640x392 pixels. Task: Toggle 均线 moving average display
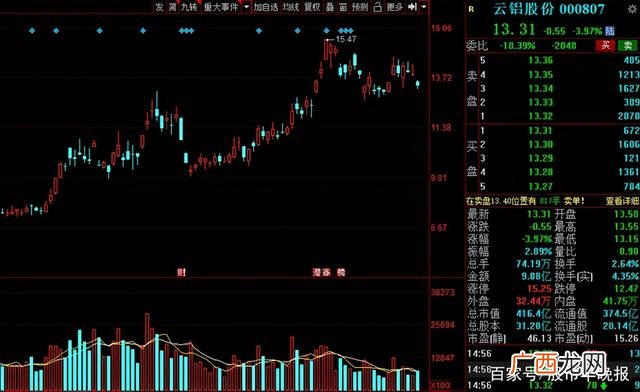click(x=291, y=7)
